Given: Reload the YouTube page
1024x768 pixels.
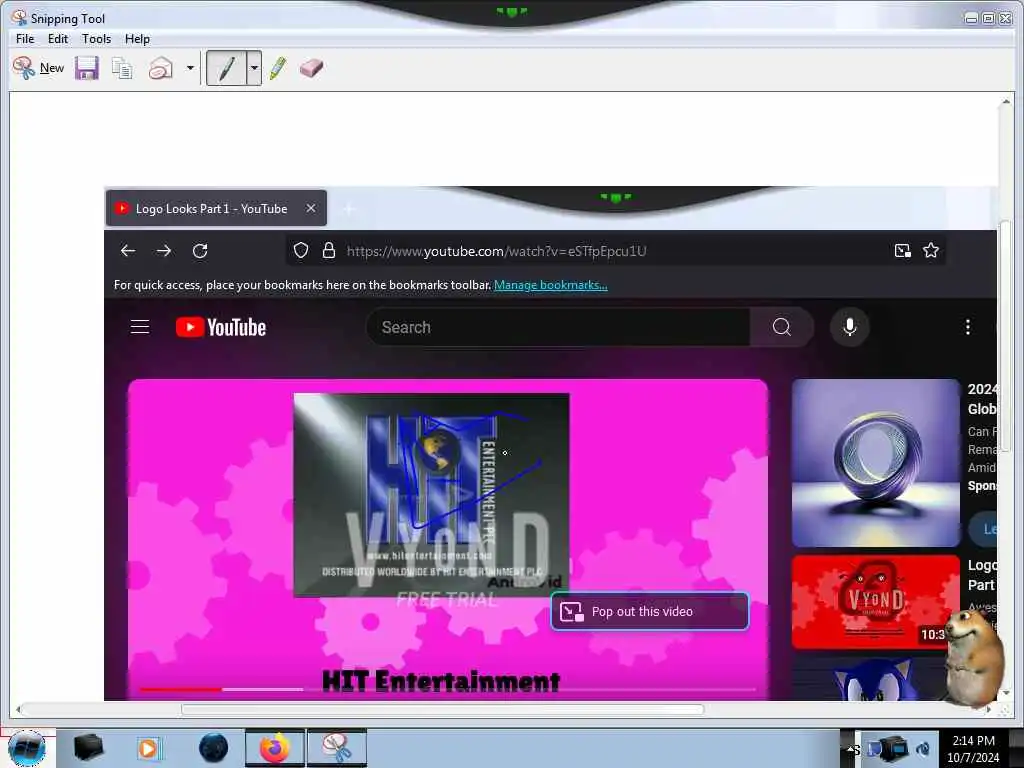Looking at the screenshot, I should click(x=200, y=251).
